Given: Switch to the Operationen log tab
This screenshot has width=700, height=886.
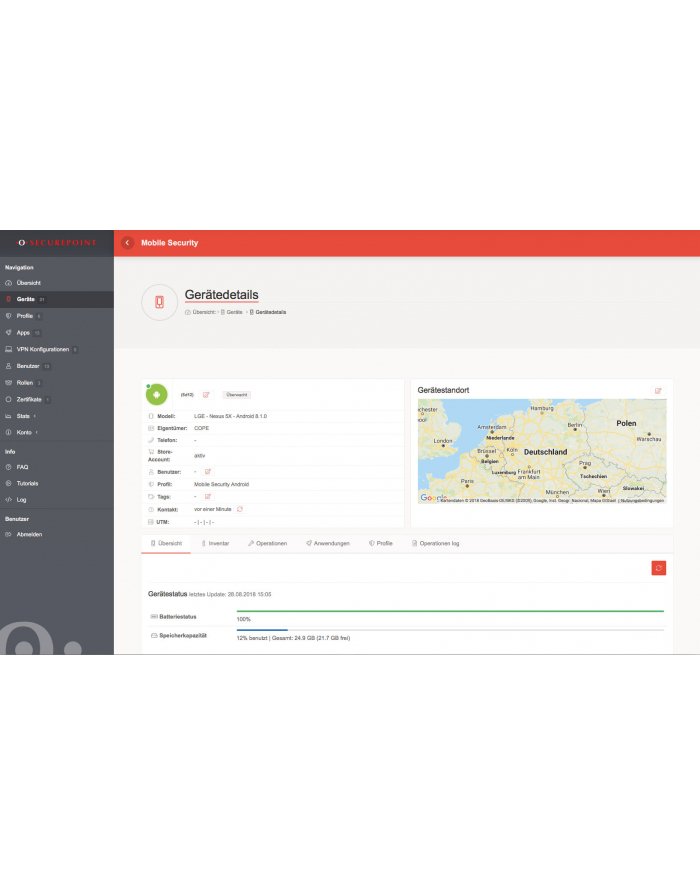Looking at the screenshot, I should pos(436,543).
